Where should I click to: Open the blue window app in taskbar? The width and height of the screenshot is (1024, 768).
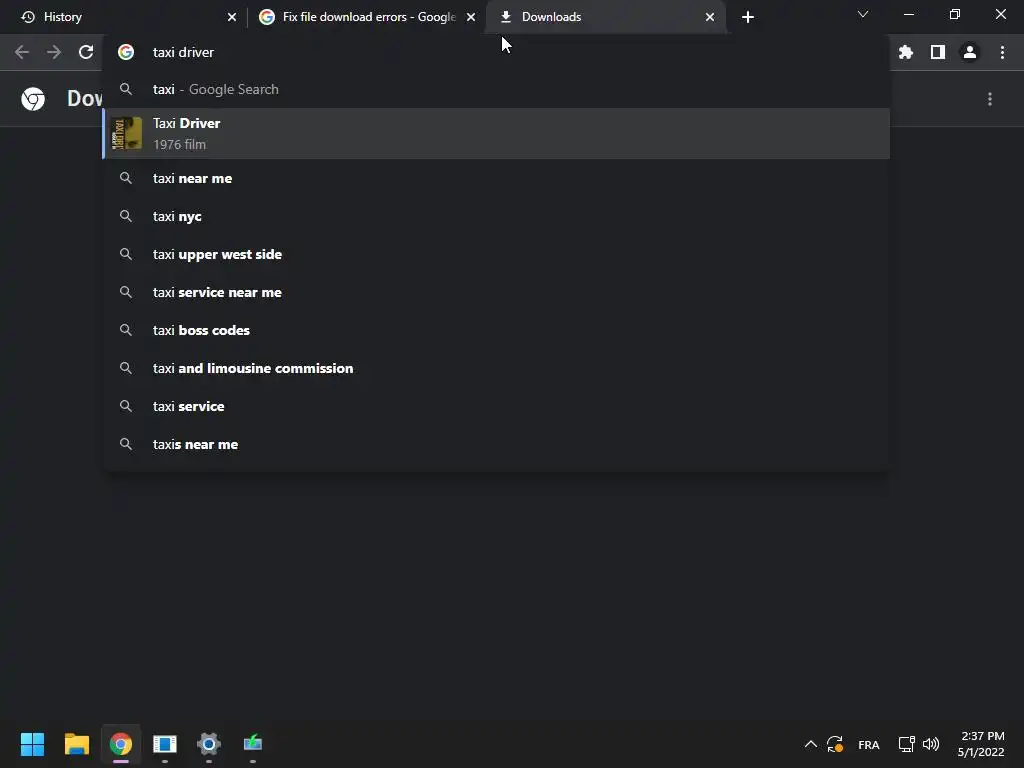[165, 744]
